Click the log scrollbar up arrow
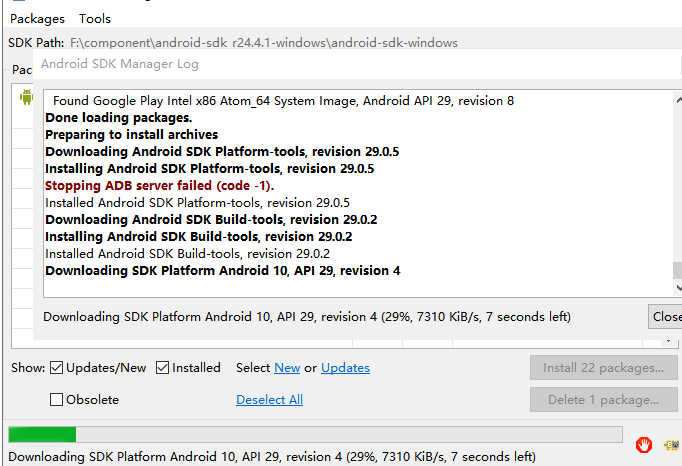The width and height of the screenshot is (682, 466). pos(678,100)
